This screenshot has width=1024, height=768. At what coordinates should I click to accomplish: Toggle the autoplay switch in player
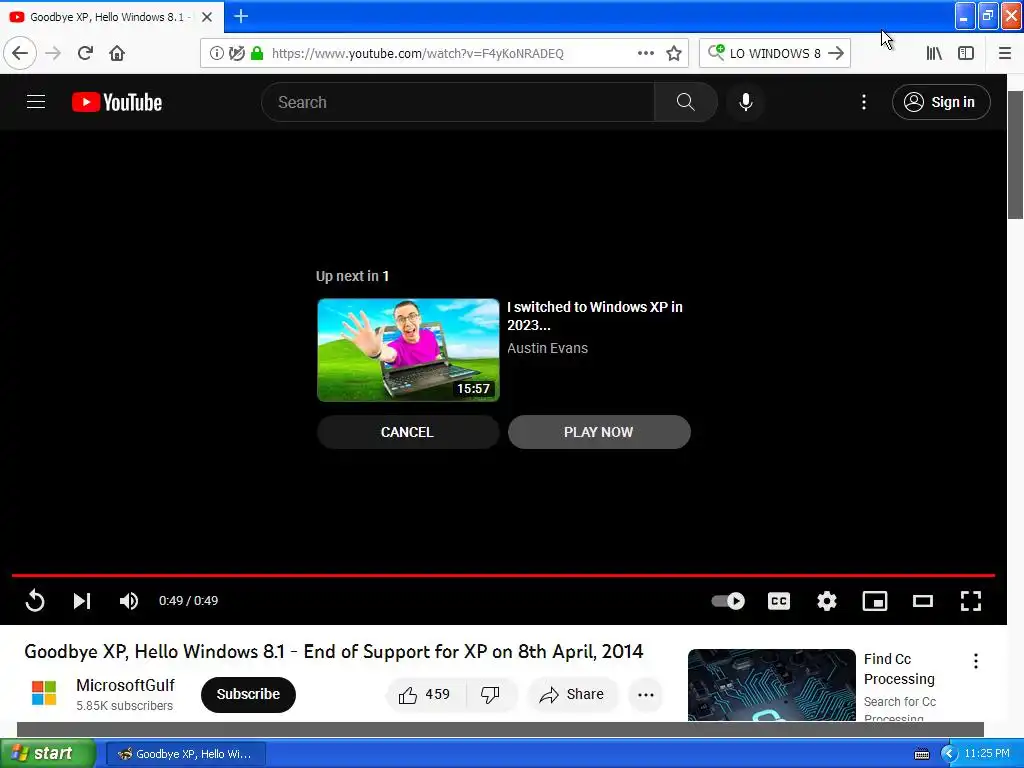[728, 600]
